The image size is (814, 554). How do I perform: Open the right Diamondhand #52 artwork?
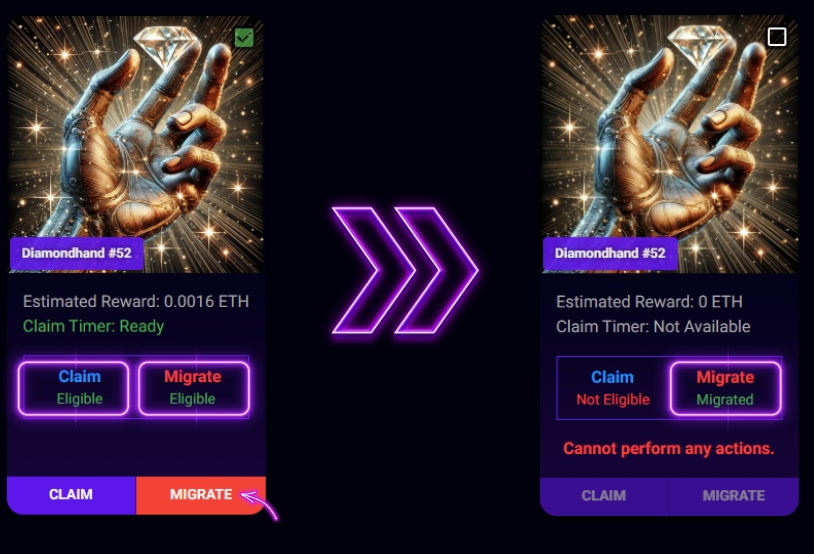pyautogui.click(x=669, y=144)
